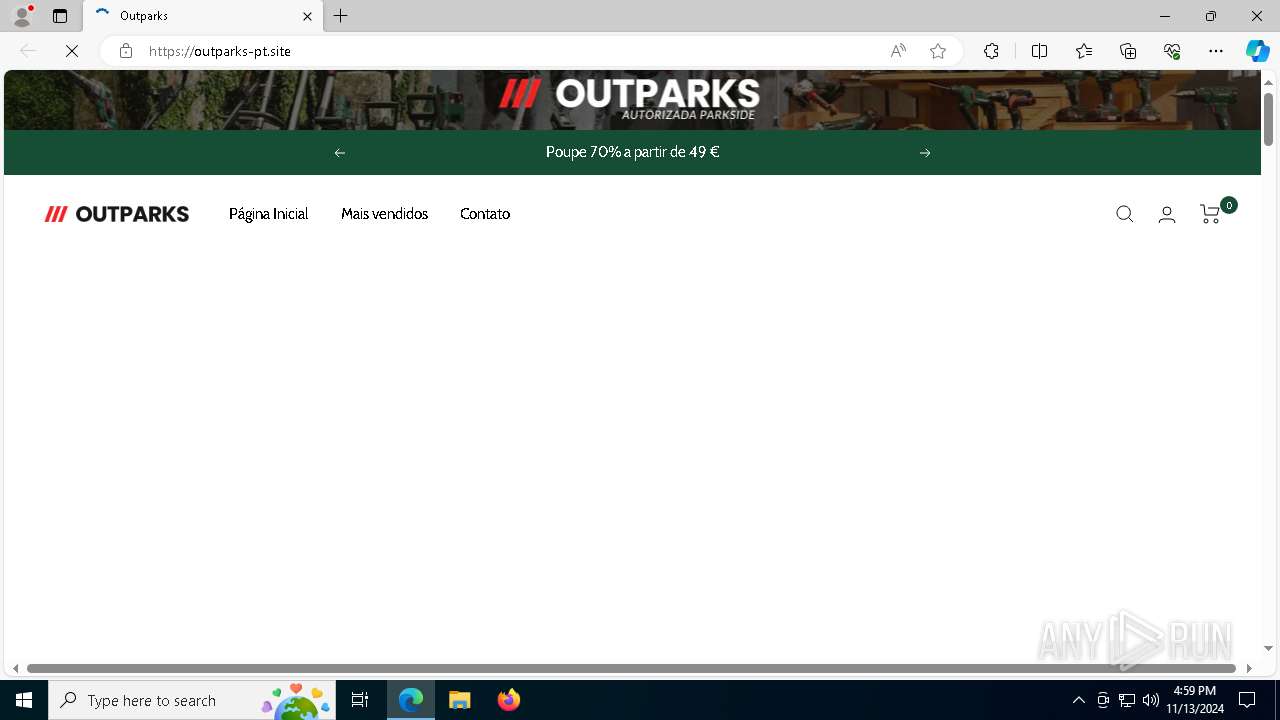Image resolution: width=1280 pixels, height=720 pixels.
Task: Open the Contato page
Action: (485, 214)
